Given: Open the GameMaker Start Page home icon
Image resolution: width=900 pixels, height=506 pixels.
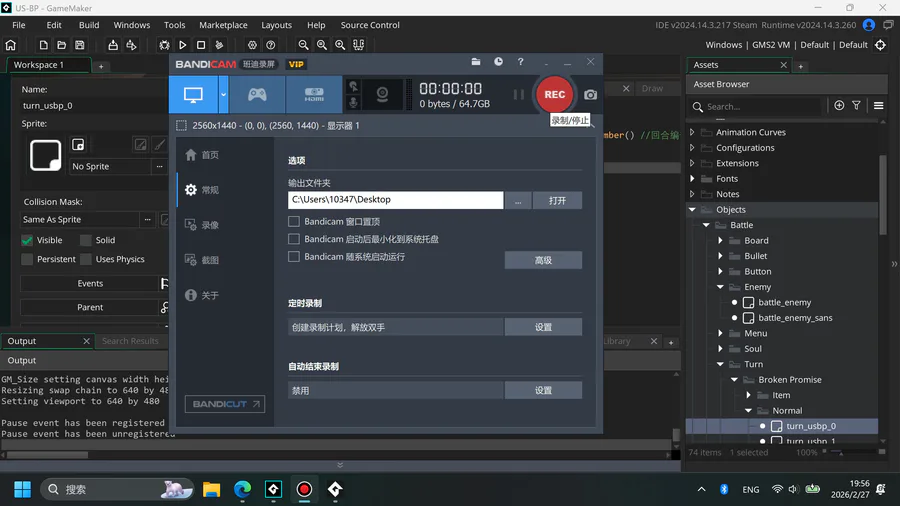Looking at the screenshot, I should 10,45.
